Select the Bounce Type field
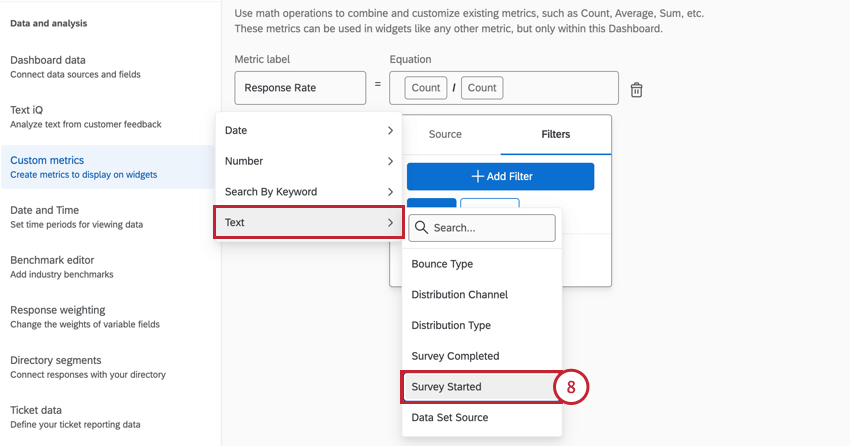This screenshot has width=850, height=446. [x=442, y=264]
